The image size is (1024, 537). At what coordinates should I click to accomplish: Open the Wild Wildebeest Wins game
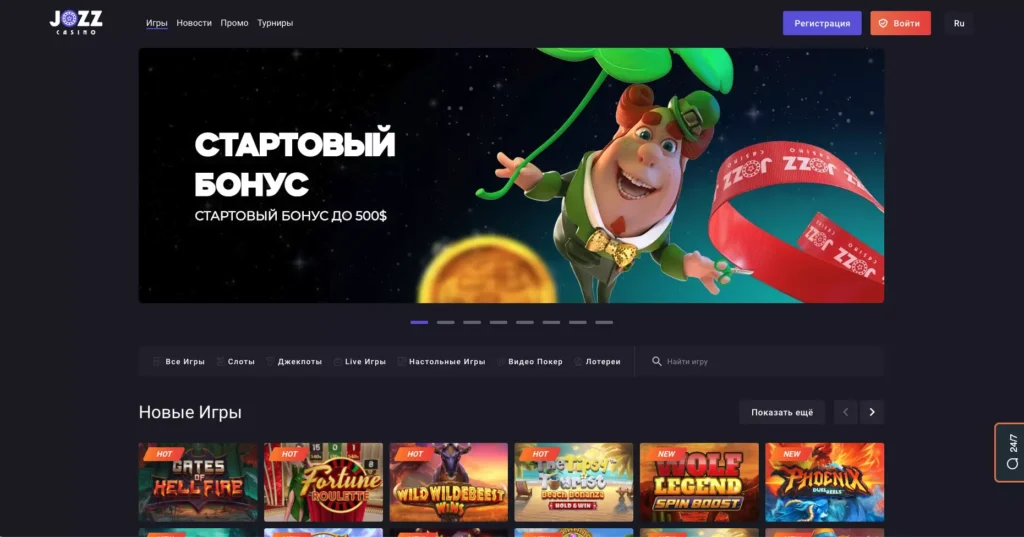coord(449,482)
